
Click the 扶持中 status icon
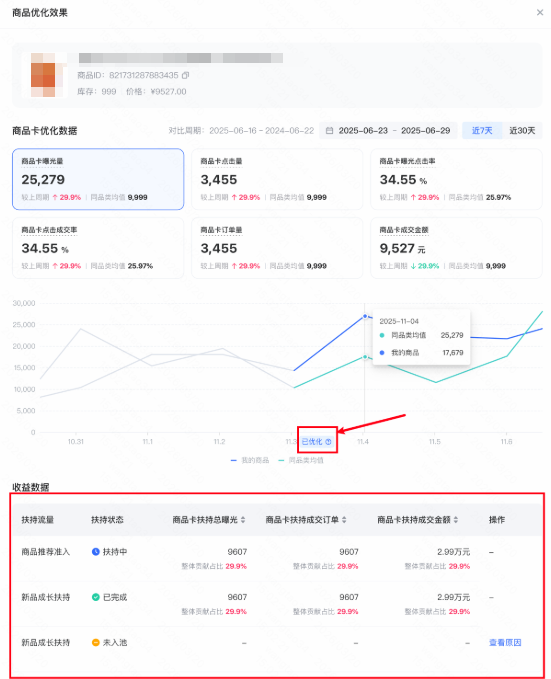click(x=96, y=552)
